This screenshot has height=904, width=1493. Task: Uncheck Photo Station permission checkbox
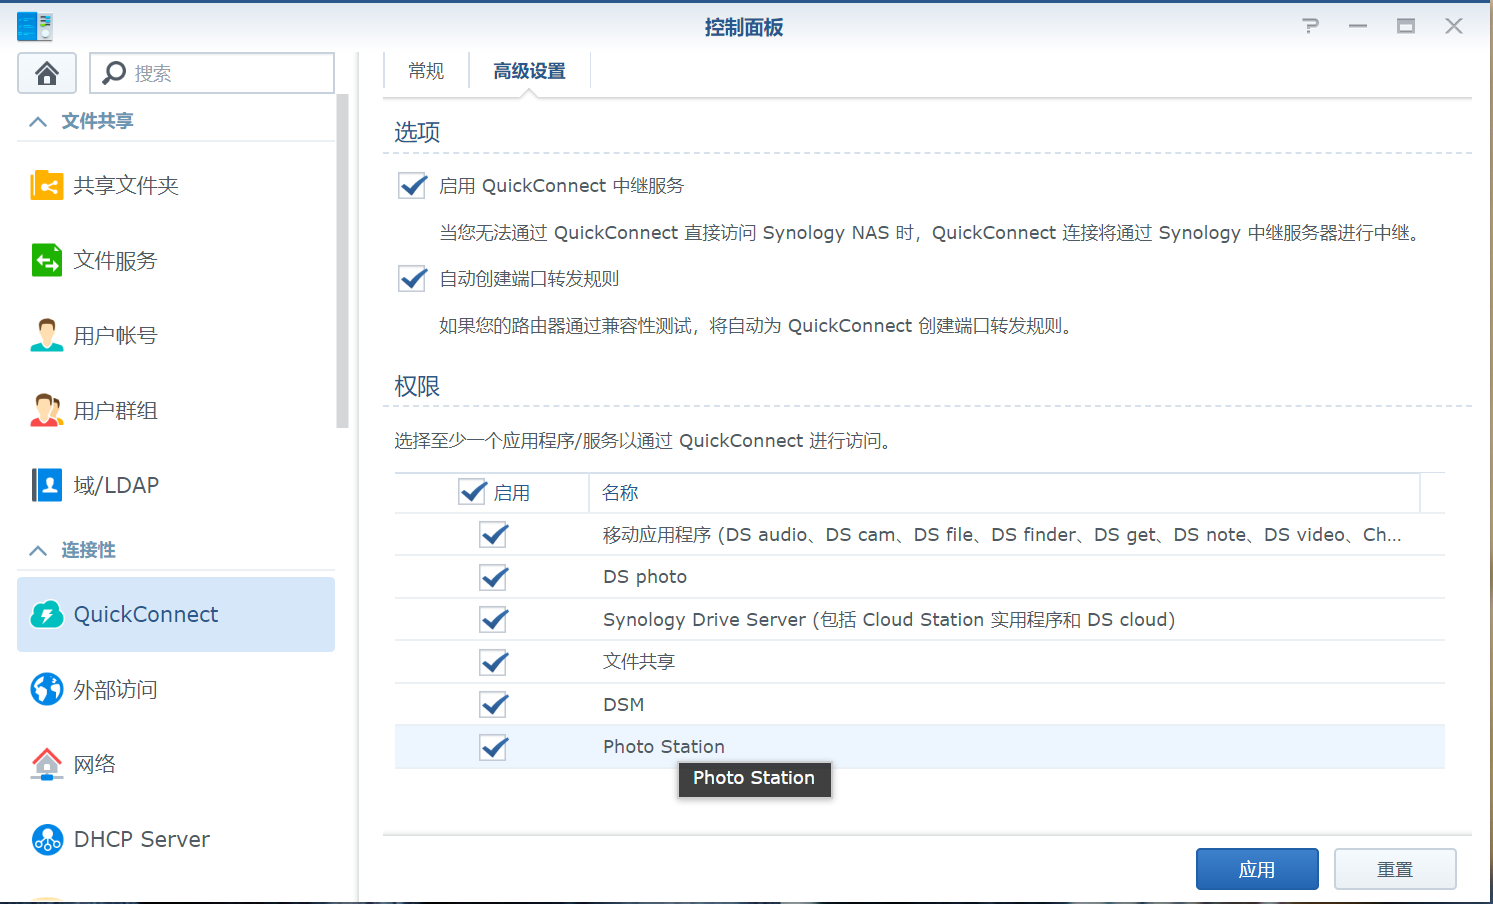pos(494,747)
